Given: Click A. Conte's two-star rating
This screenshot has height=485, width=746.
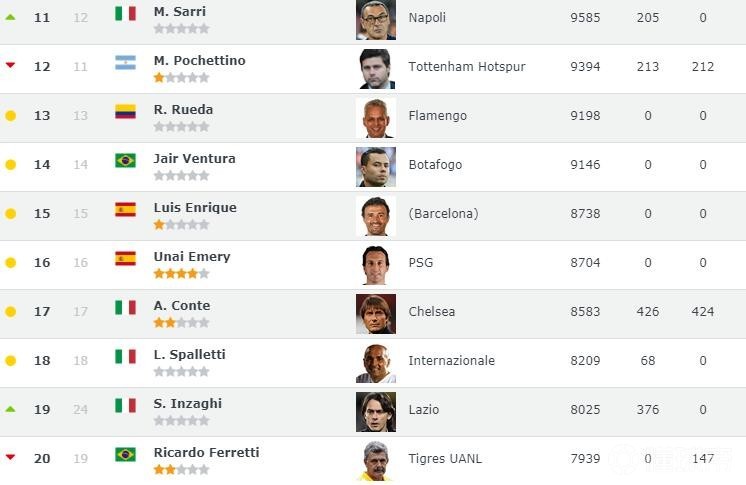Looking at the screenshot, I should pyautogui.click(x=181, y=322).
